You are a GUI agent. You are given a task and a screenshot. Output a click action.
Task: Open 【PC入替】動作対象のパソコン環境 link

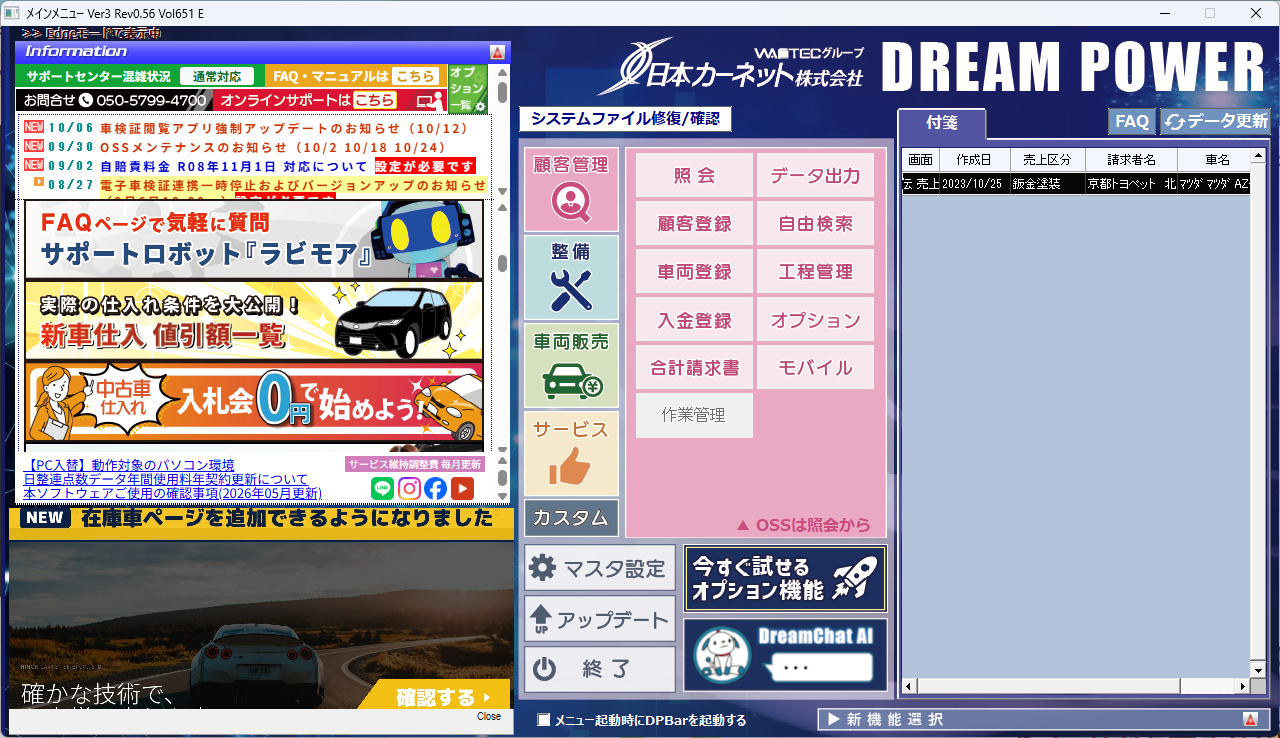pos(129,466)
